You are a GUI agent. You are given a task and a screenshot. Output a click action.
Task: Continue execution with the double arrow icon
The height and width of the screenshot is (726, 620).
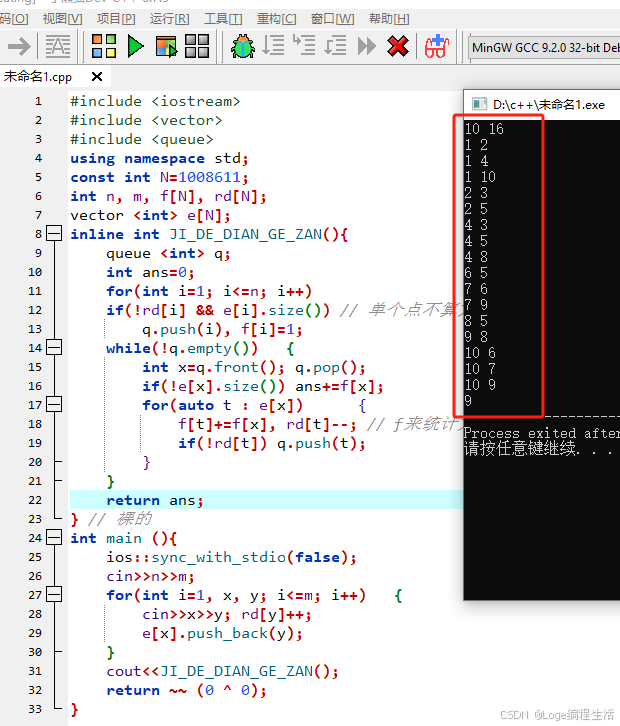click(x=367, y=46)
